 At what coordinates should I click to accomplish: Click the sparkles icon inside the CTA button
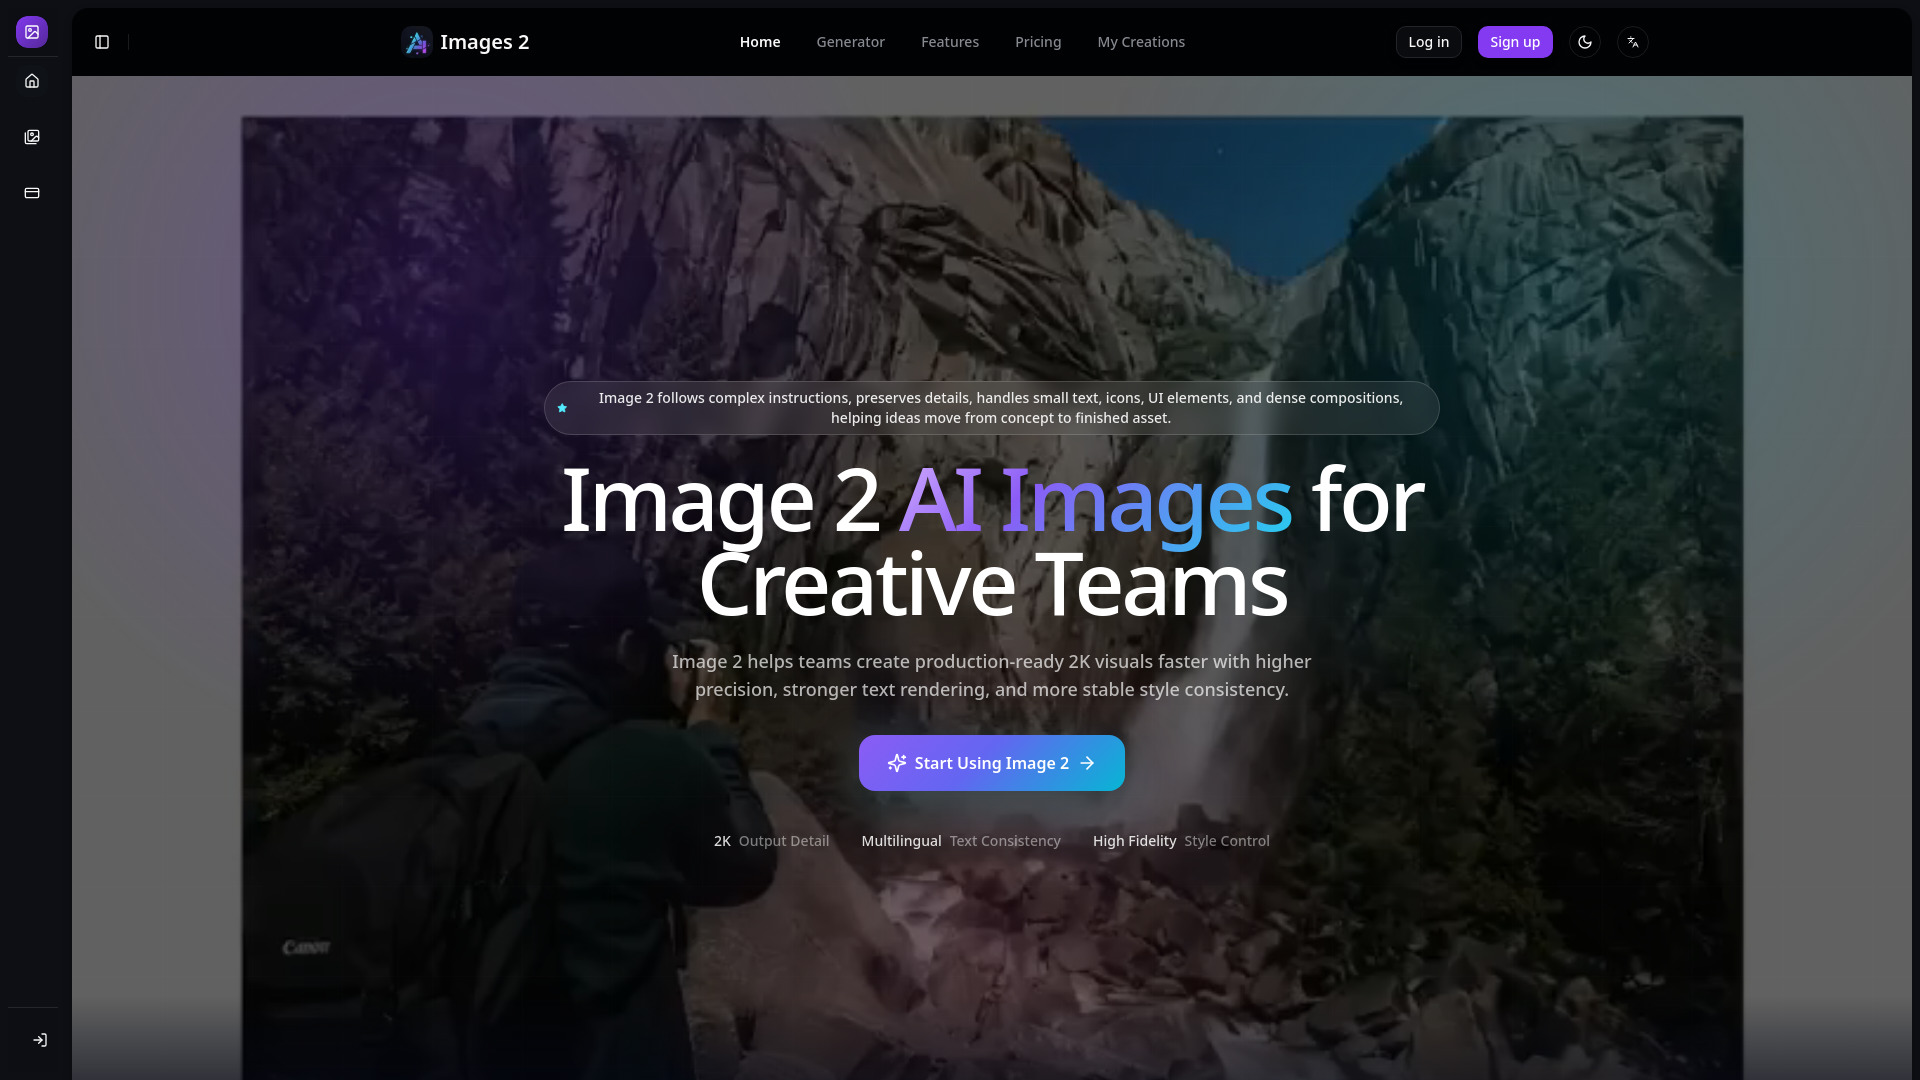(896, 763)
